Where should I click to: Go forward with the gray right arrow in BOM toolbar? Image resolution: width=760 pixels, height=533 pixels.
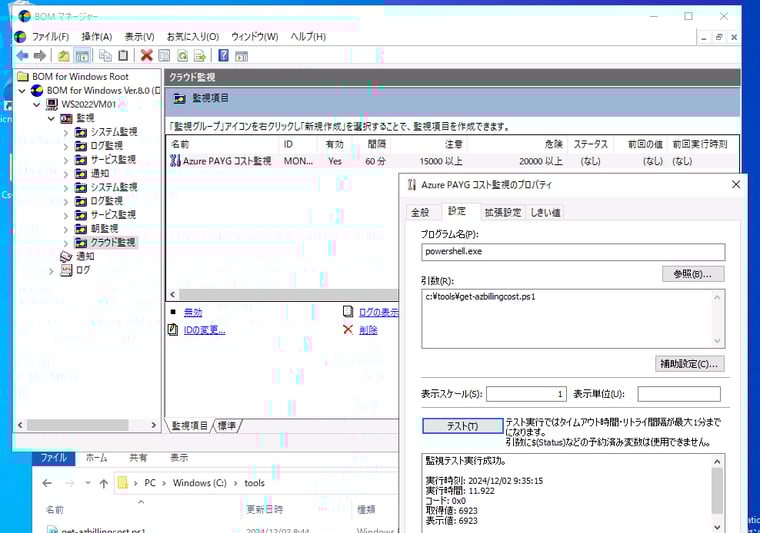tap(40, 56)
